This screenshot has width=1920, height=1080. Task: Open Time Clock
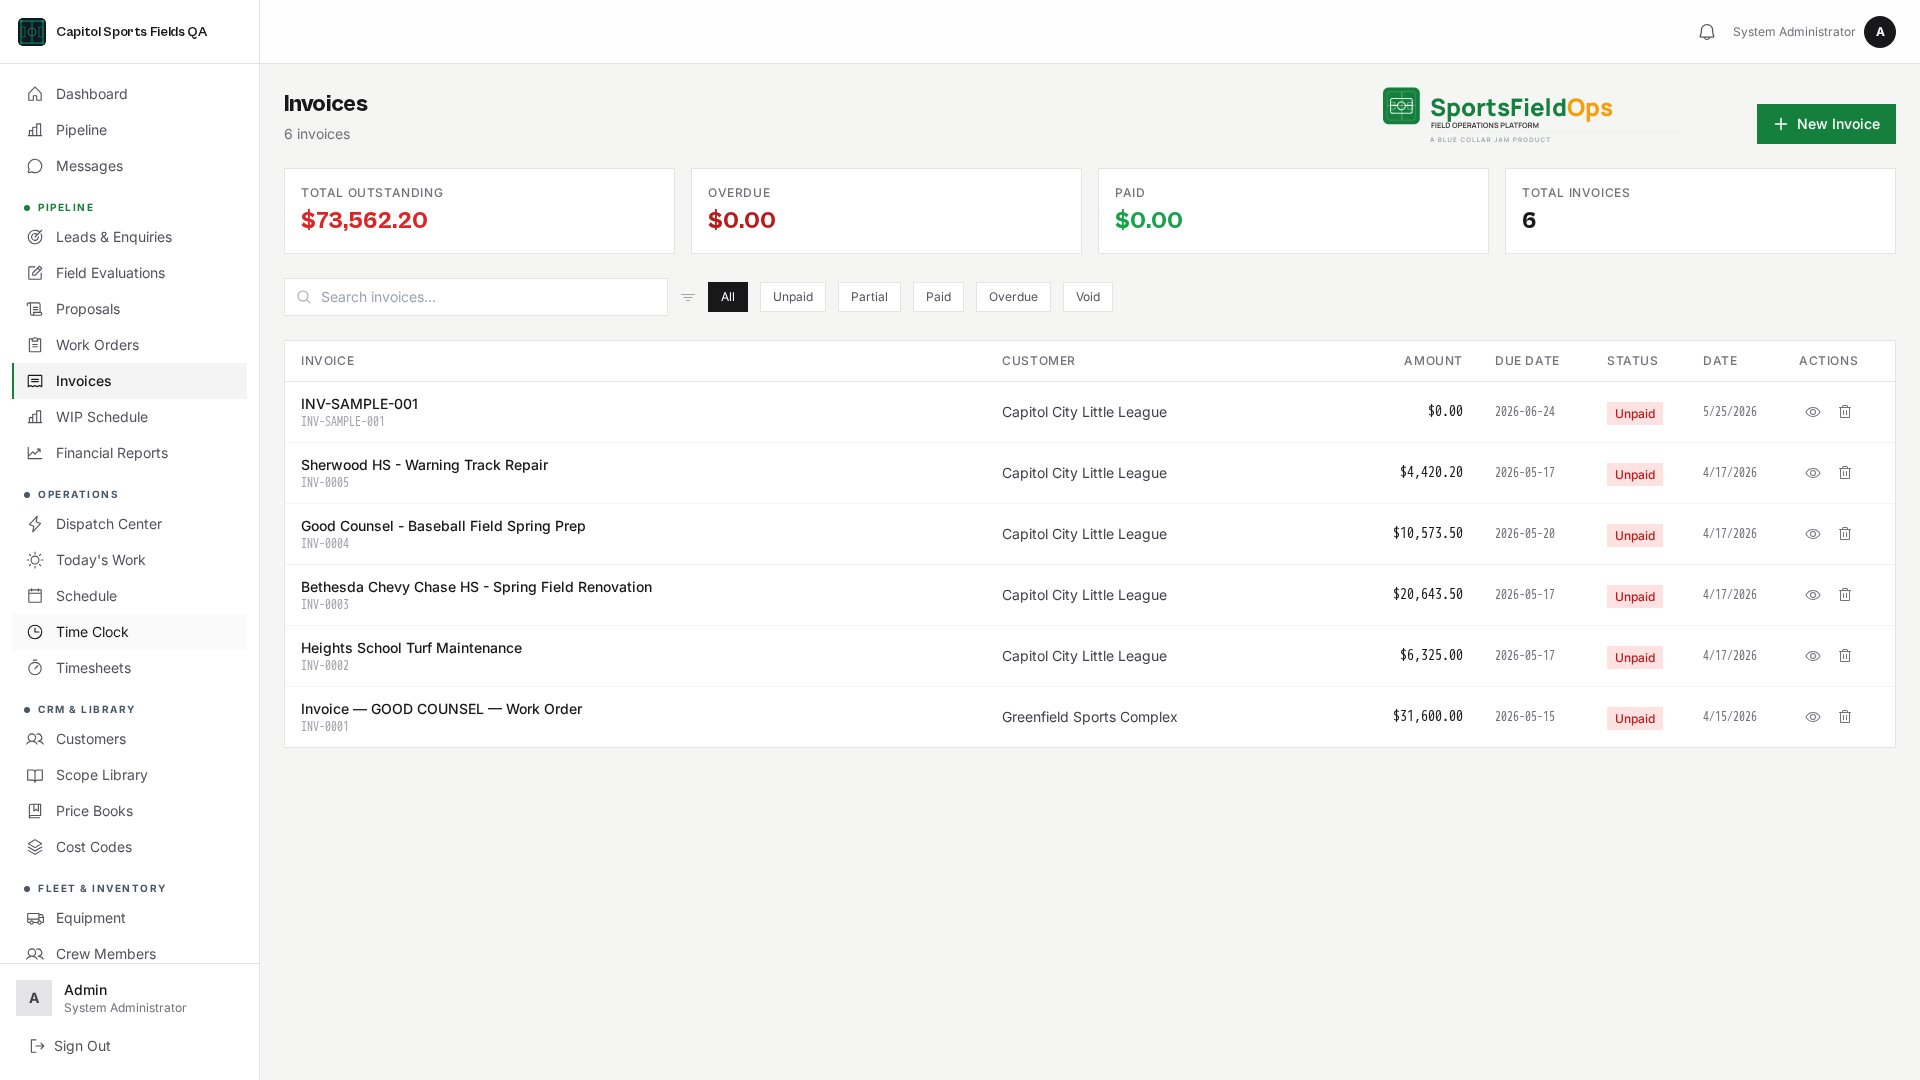coord(129,632)
